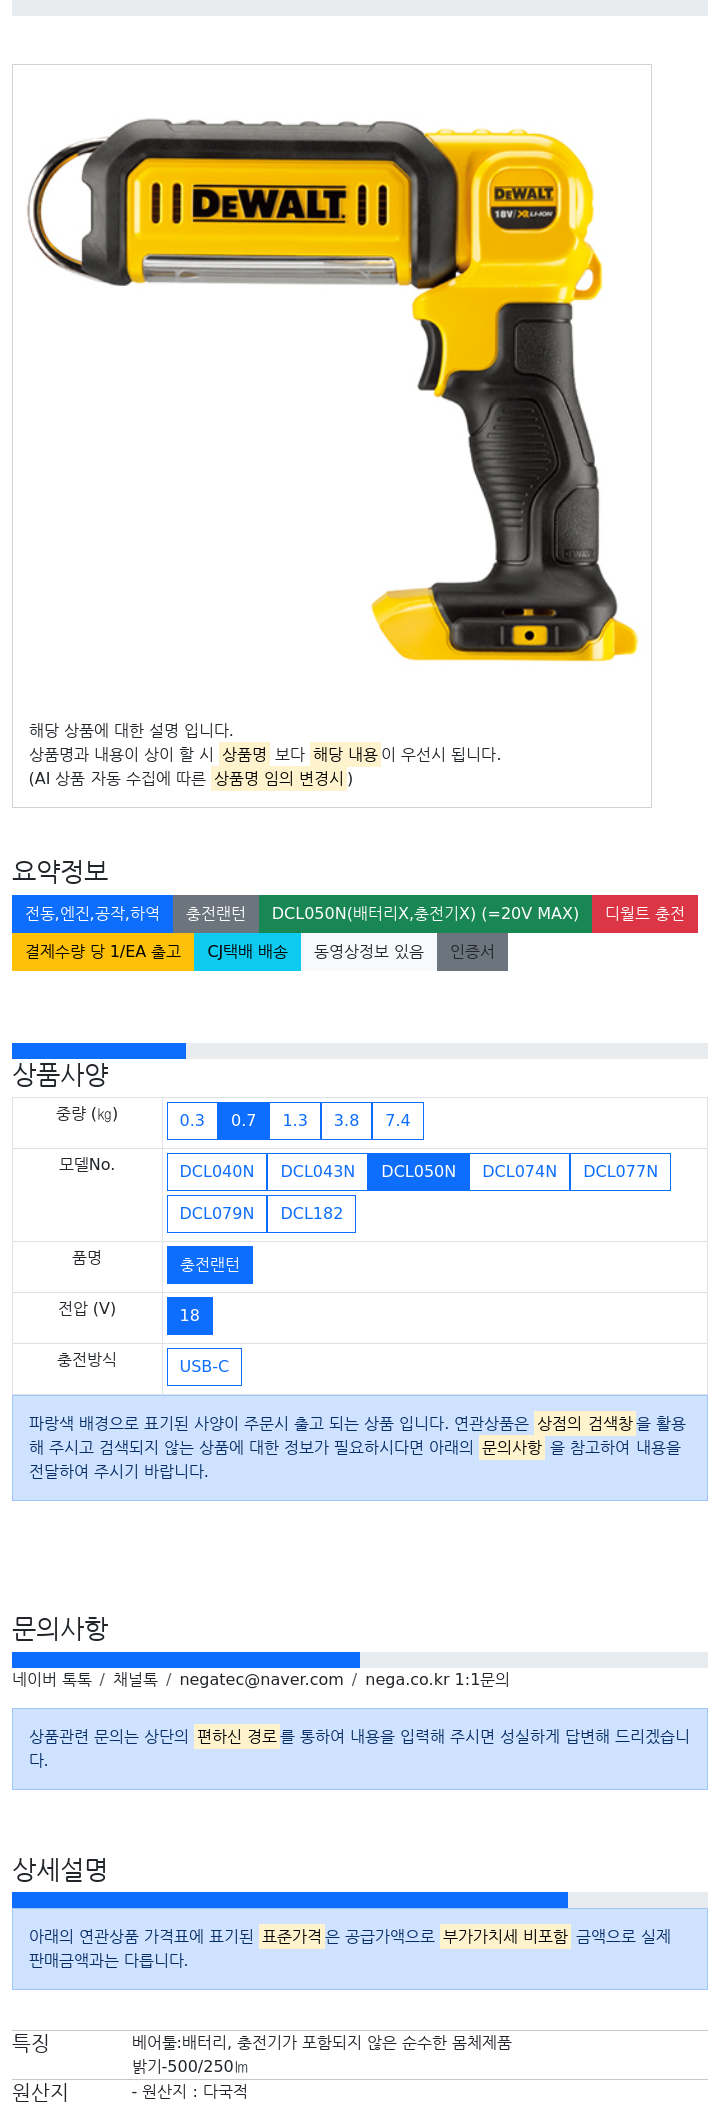Select model DCL077N
Screen dimensions: 720x2112
621,1172
